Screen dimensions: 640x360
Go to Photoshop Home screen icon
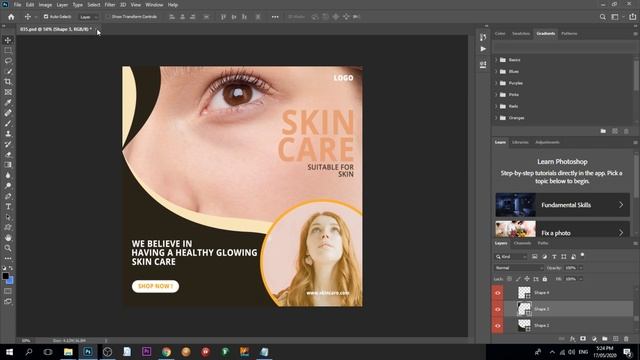pyautogui.click(x=11, y=17)
